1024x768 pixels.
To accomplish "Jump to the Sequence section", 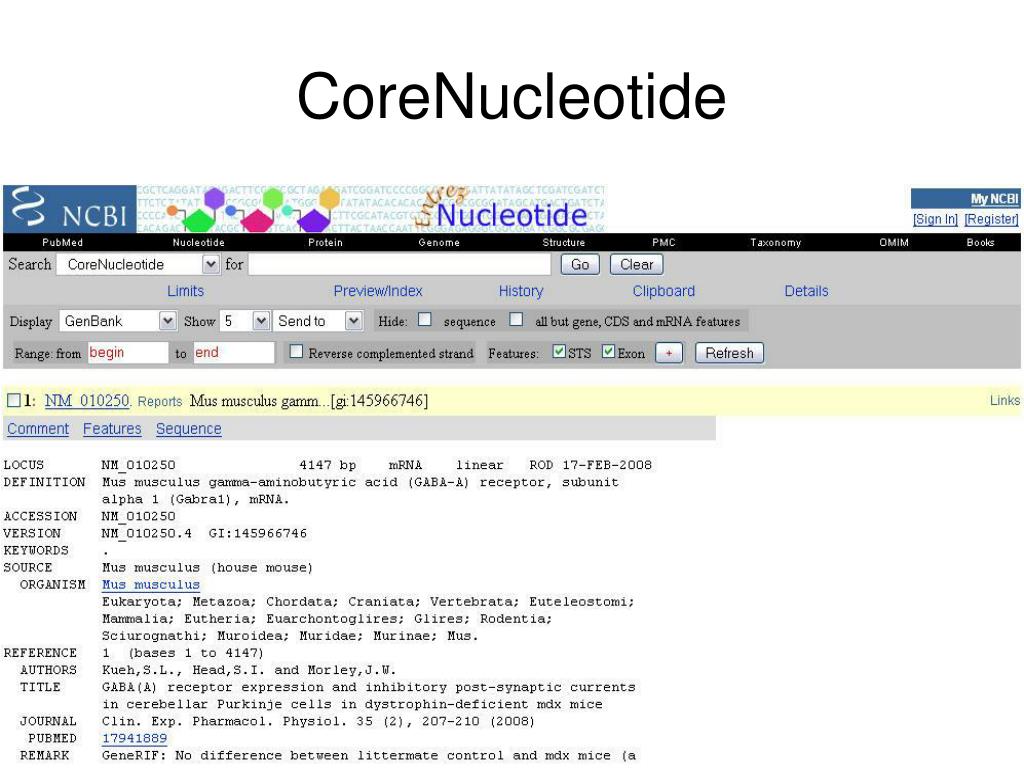I will pyautogui.click(x=189, y=429).
